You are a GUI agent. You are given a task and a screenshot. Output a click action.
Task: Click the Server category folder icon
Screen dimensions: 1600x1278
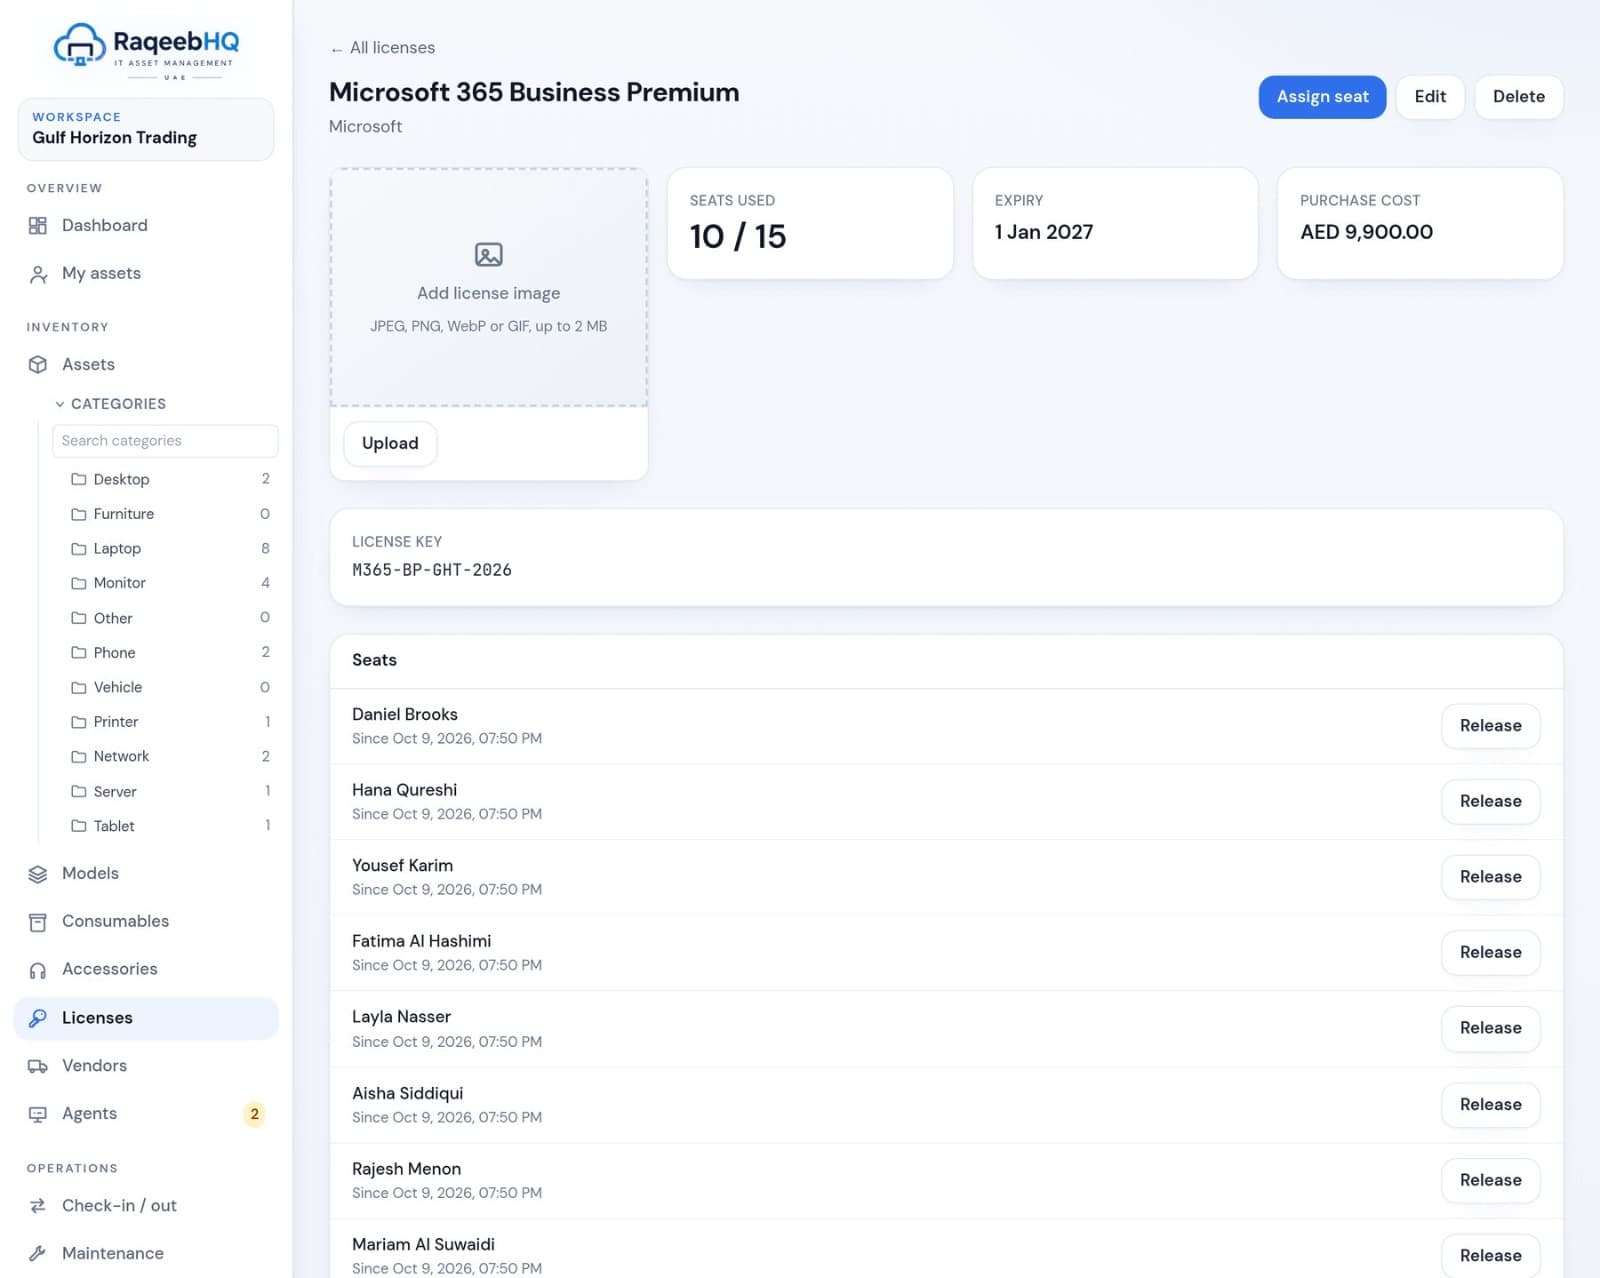78,792
